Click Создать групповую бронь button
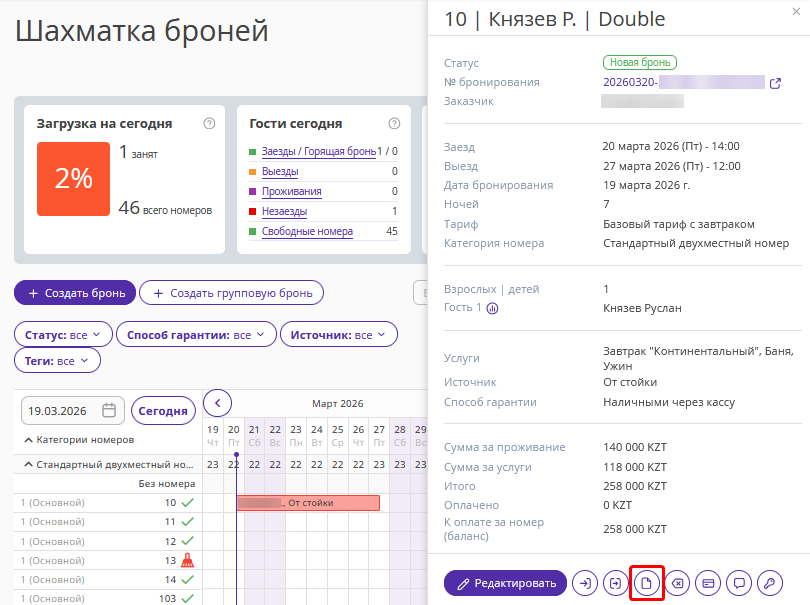 (x=231, y=293)
